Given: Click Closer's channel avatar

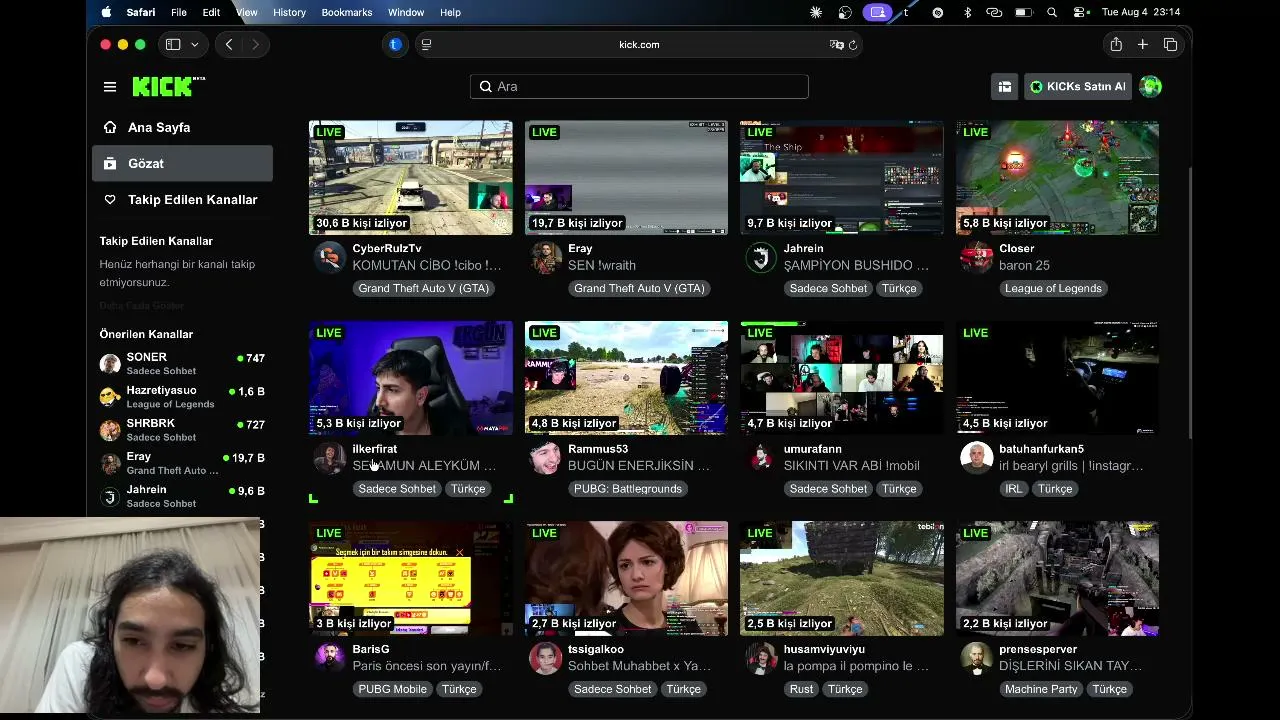Looking at the screenshot, I should (x=976, y=257).
